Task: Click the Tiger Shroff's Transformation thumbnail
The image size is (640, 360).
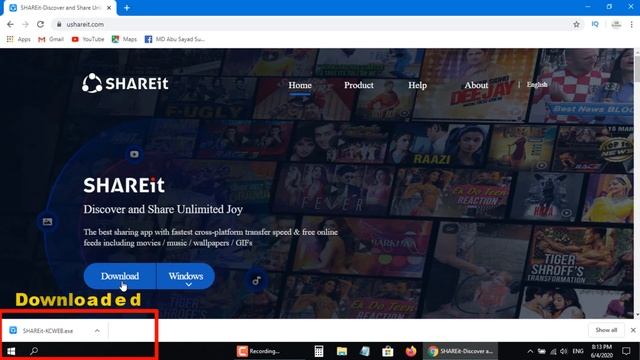Action: click(x=580, y=256)
